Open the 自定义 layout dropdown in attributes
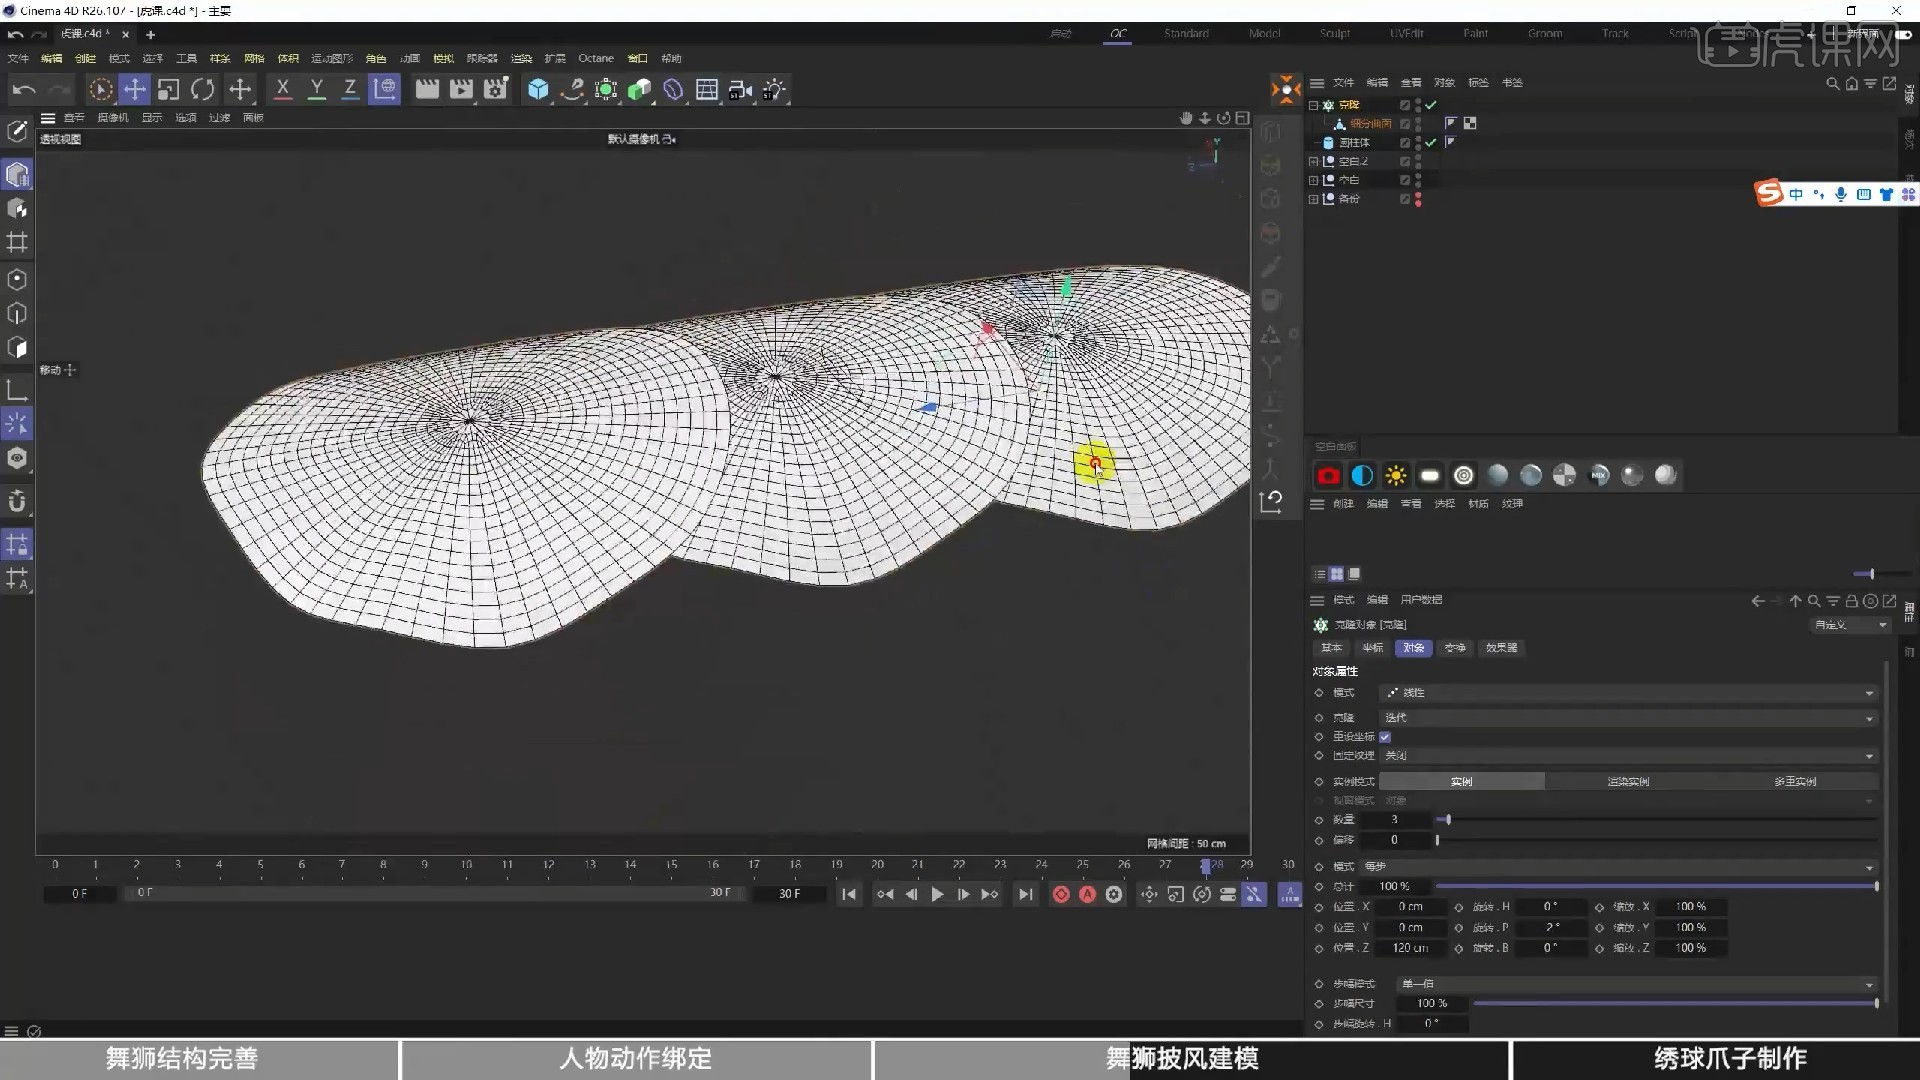1920x1080 pixels. [1850, 625]
